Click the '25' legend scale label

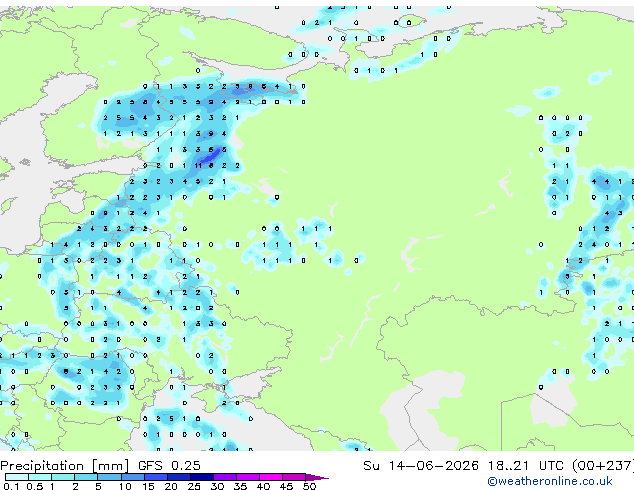click(194, 486)
